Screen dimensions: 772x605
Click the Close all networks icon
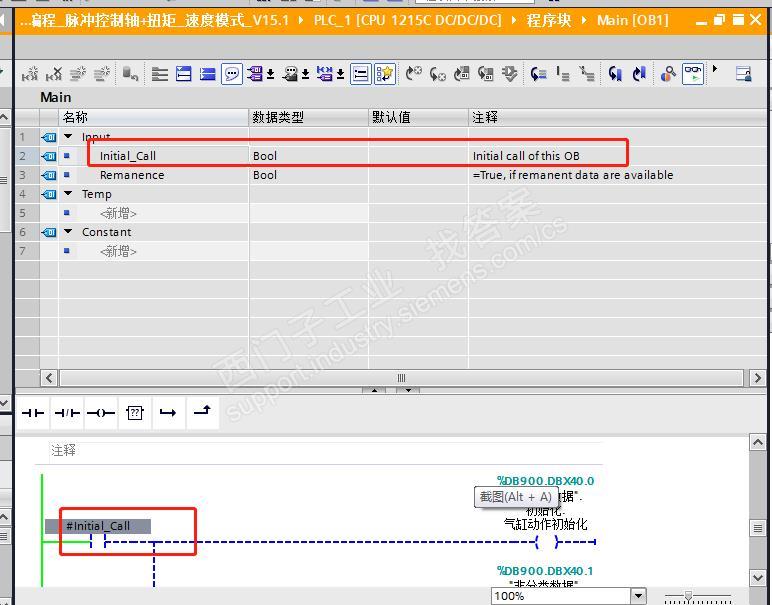click(x=208, y=74)
